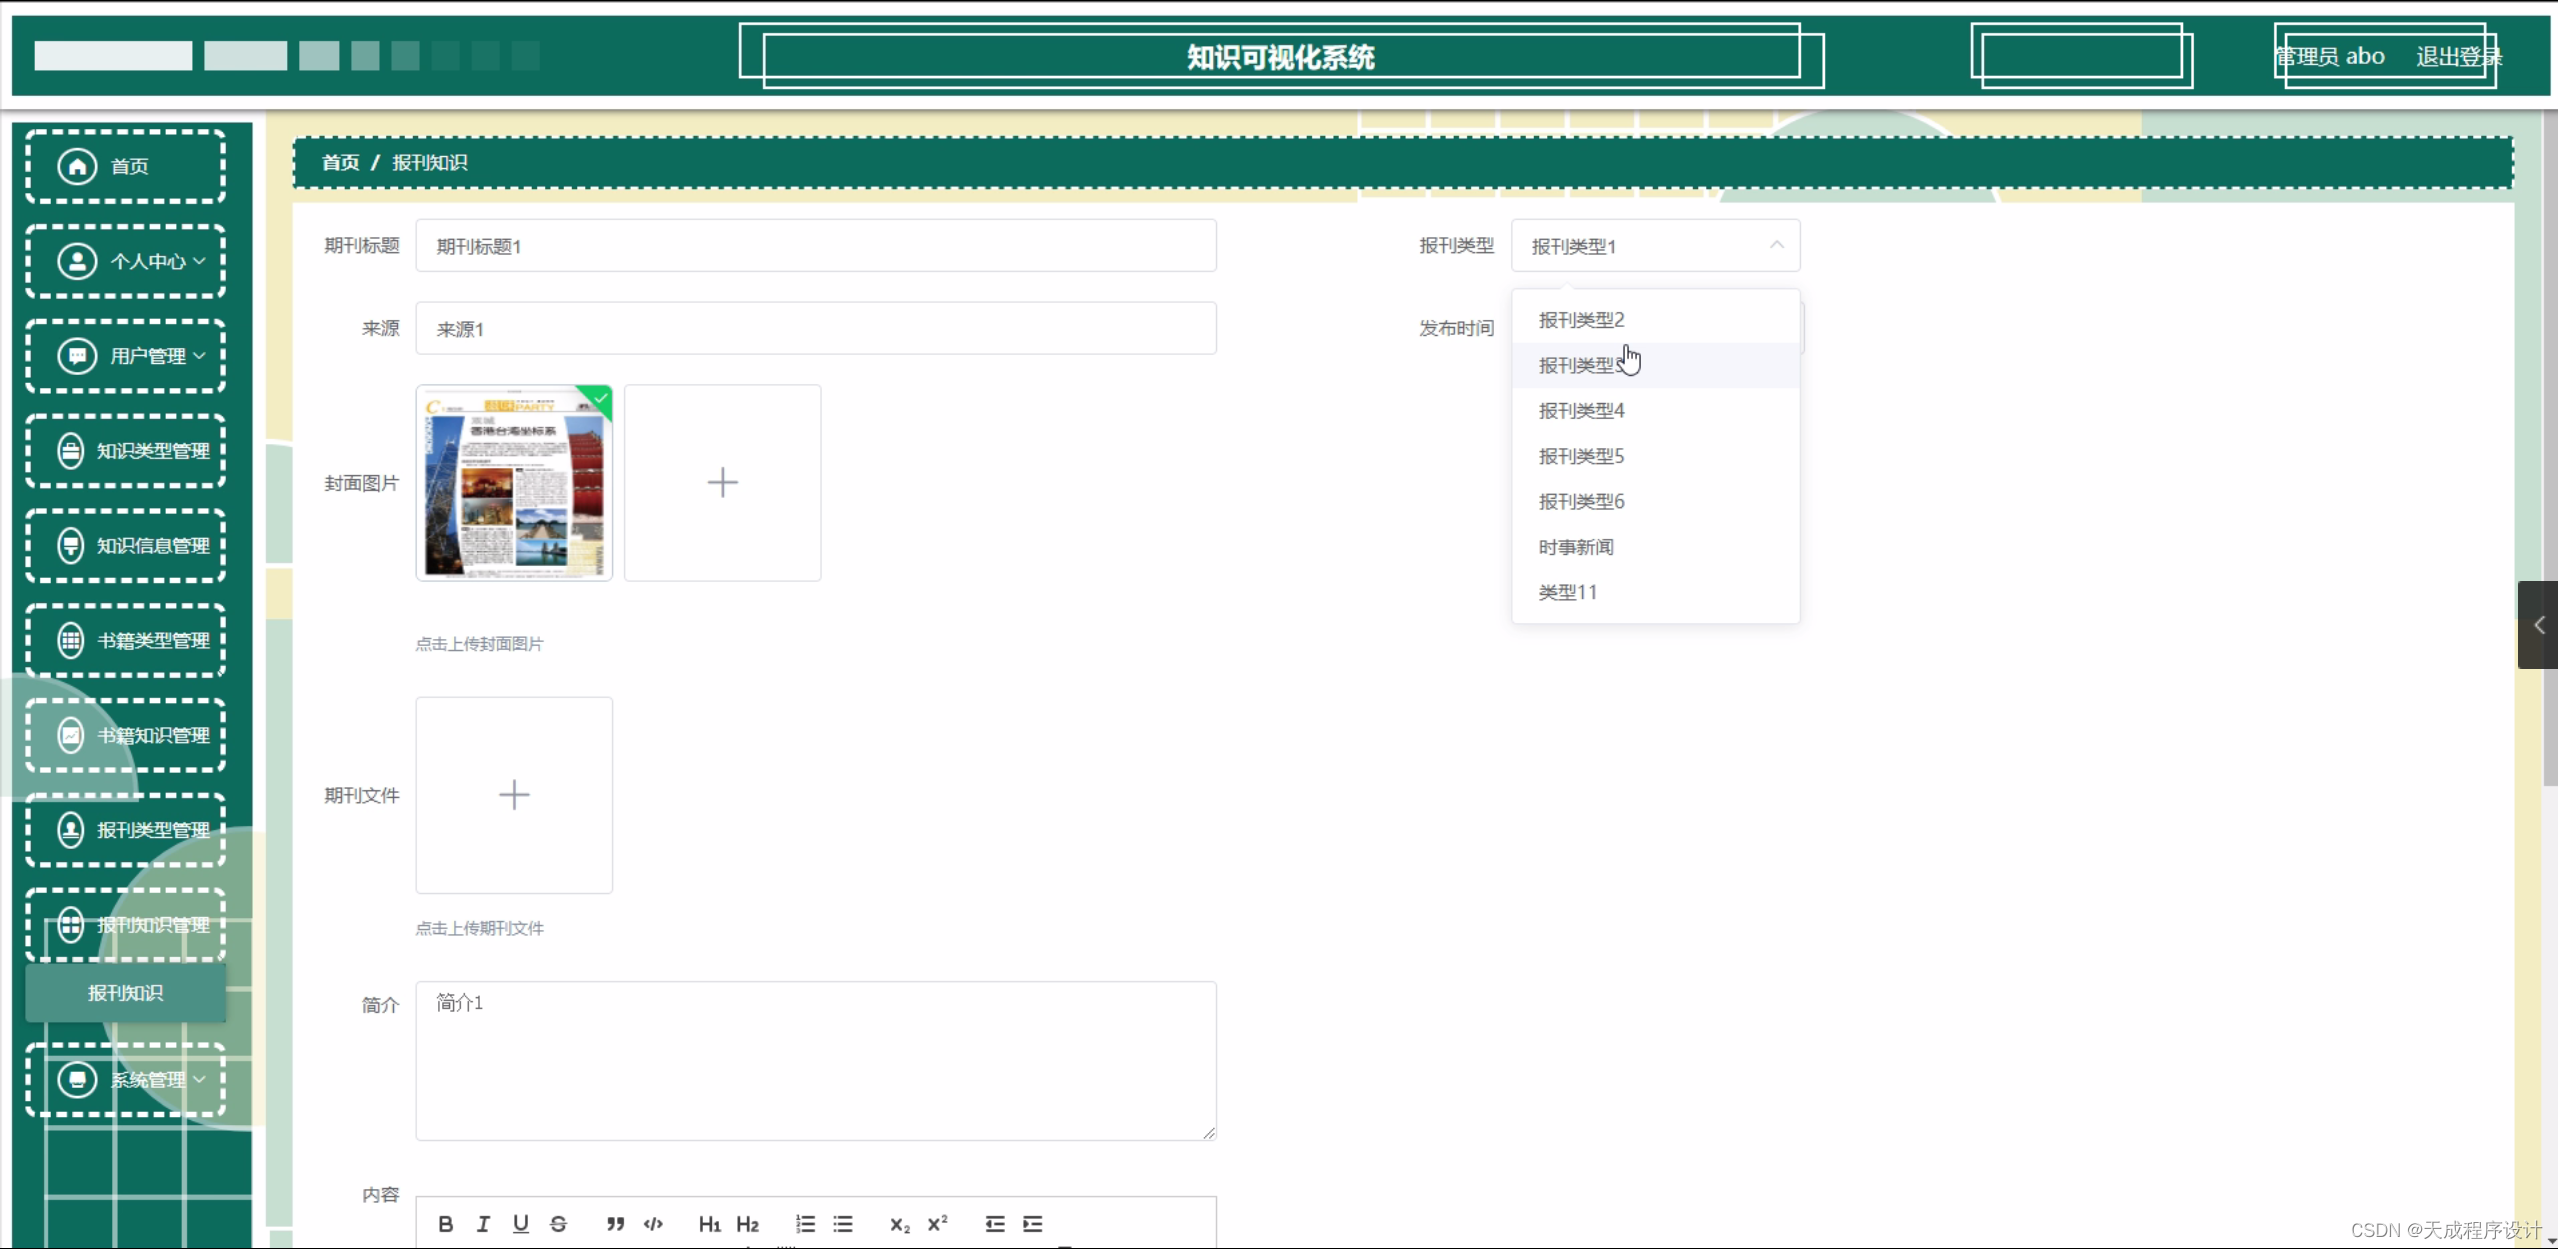Click 退出登录 to log out

(2457, 57)
